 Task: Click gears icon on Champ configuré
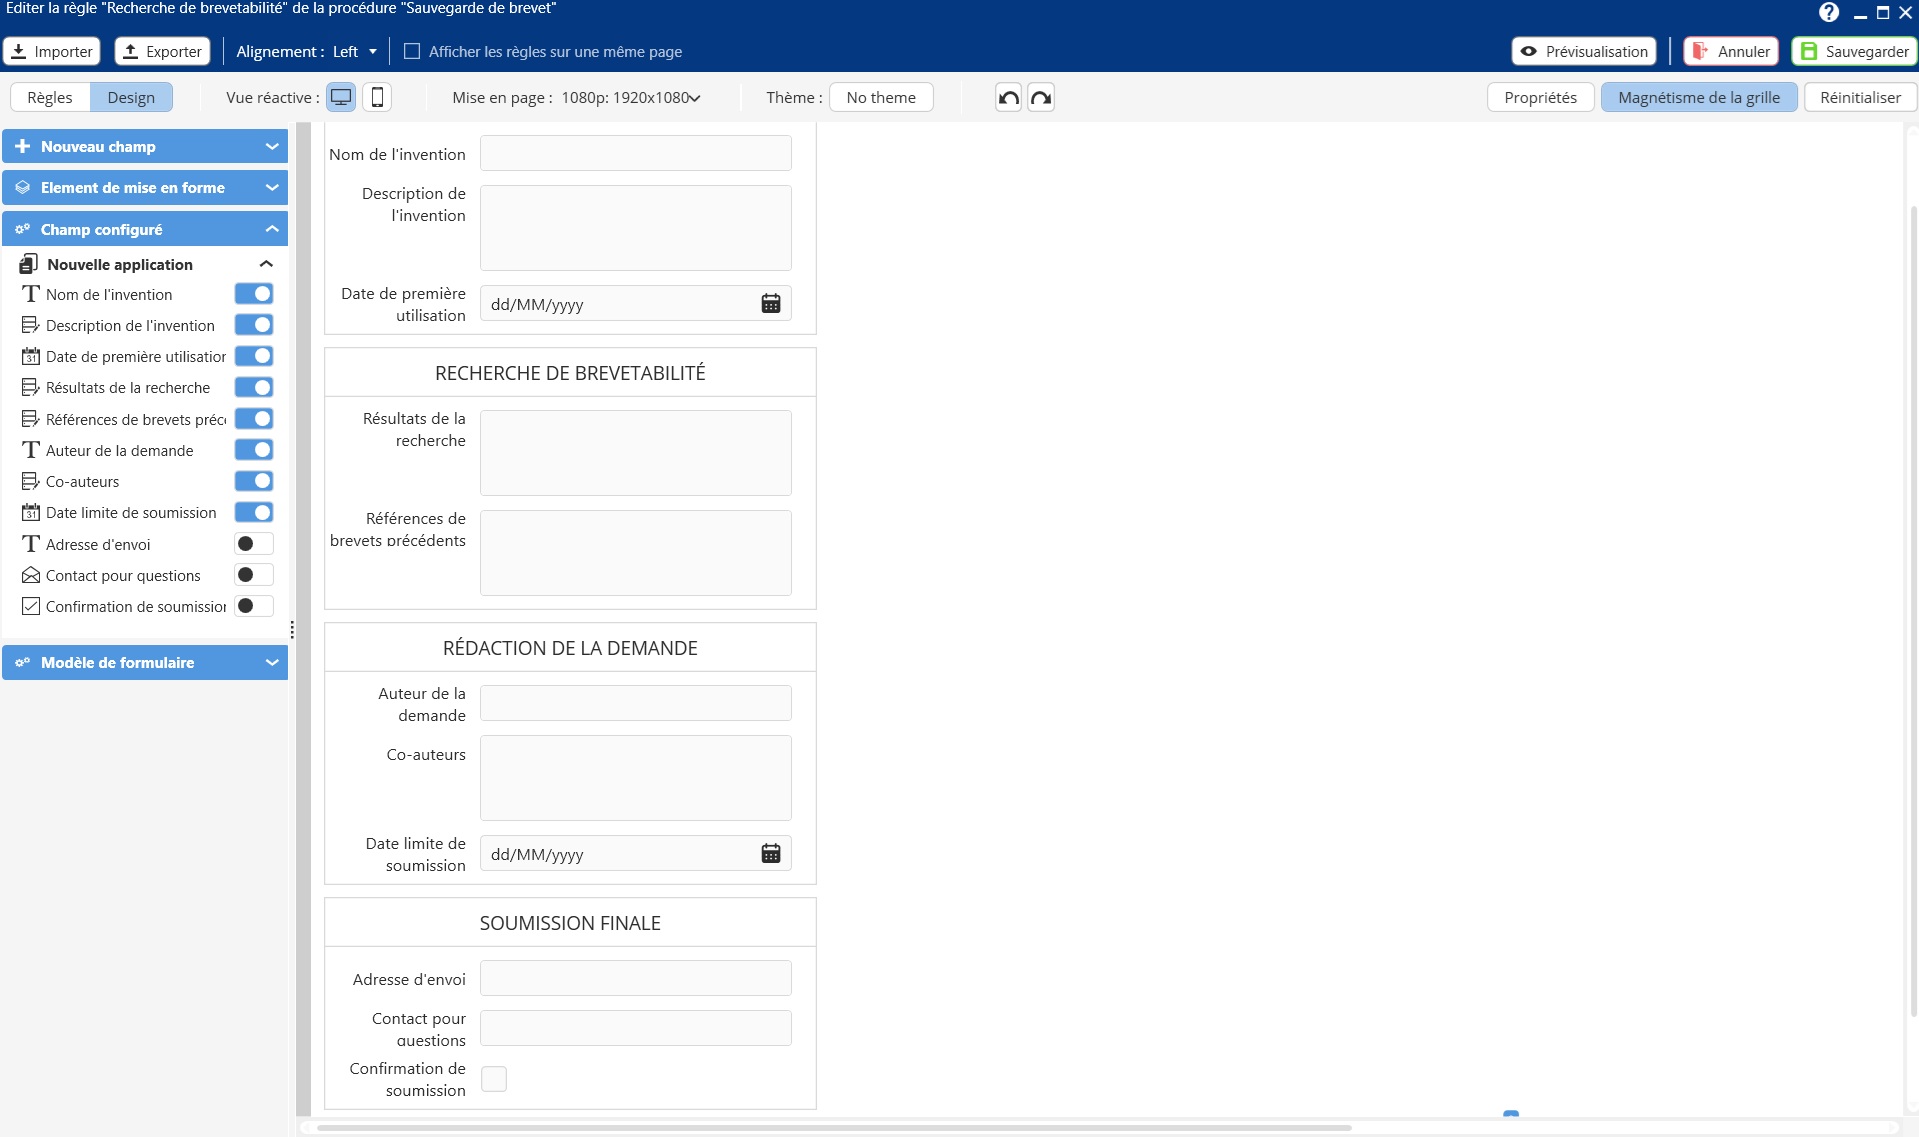tap(23, 229)
